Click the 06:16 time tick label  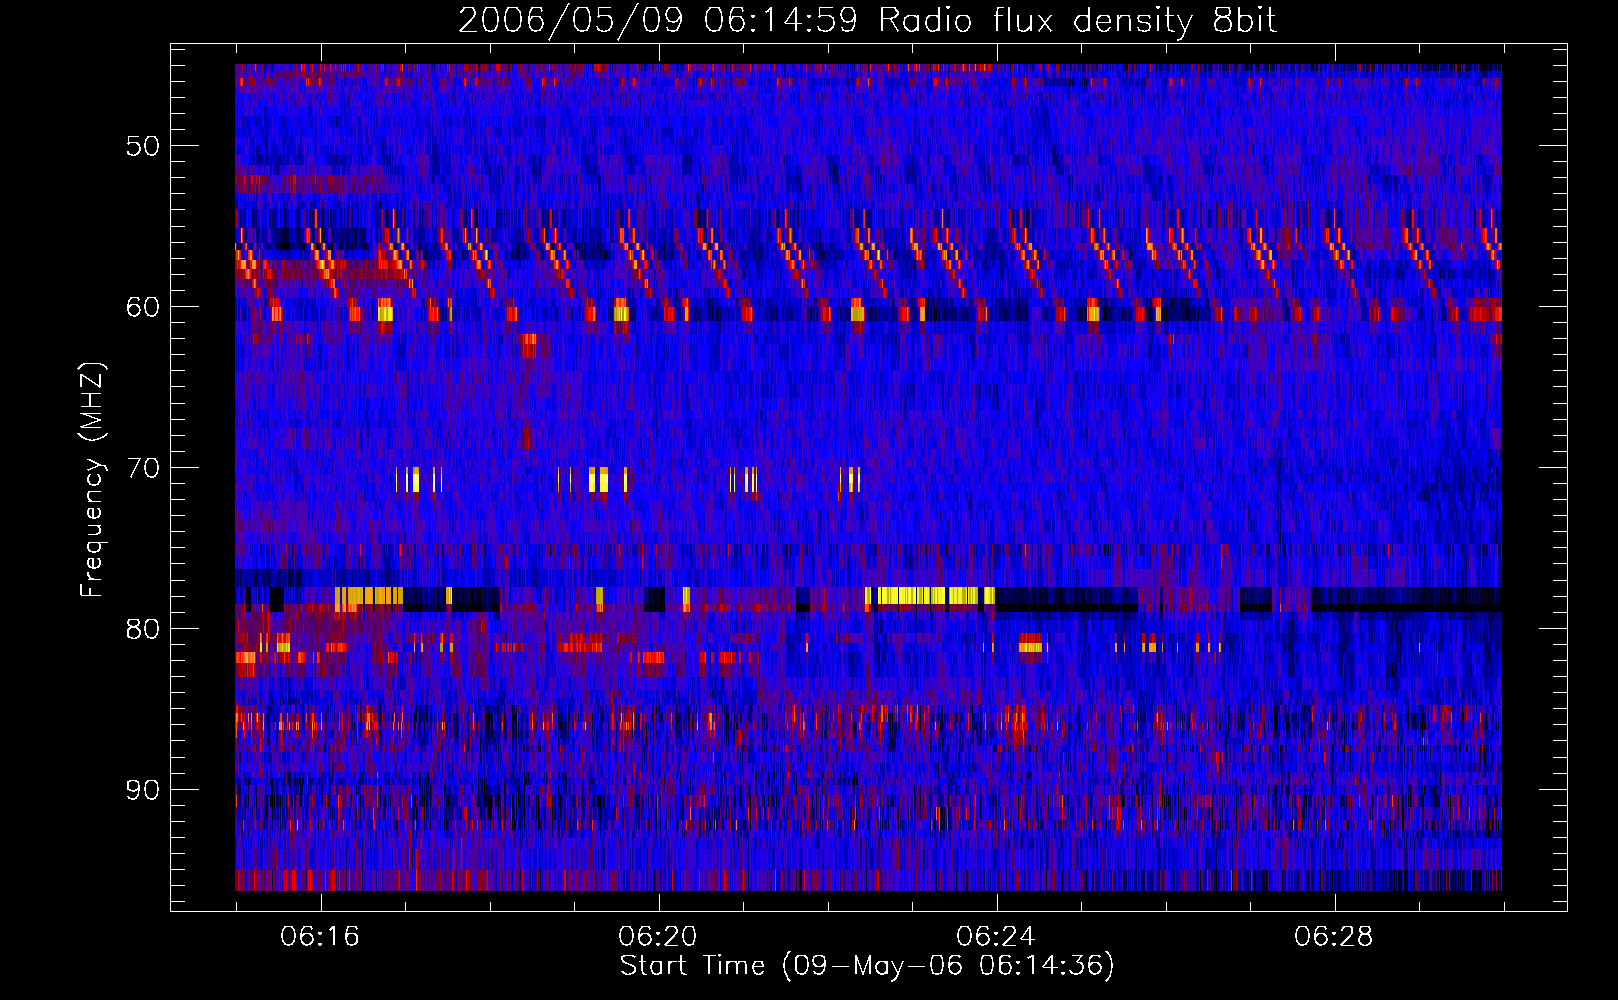[320, 937]
